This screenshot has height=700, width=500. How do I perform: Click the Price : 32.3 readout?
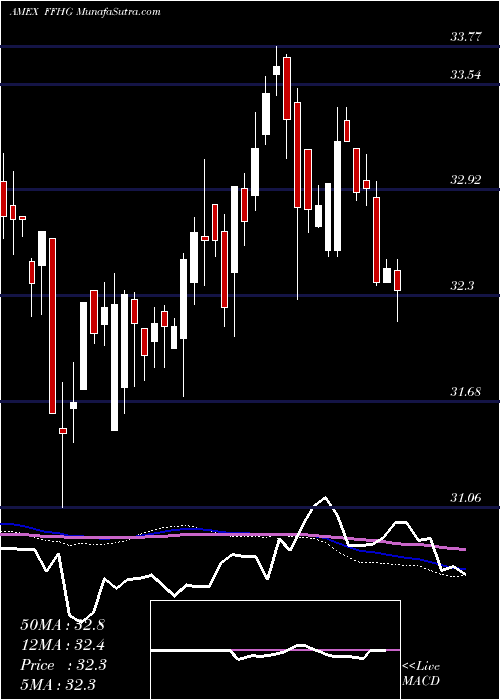click(x=63, y=665)
